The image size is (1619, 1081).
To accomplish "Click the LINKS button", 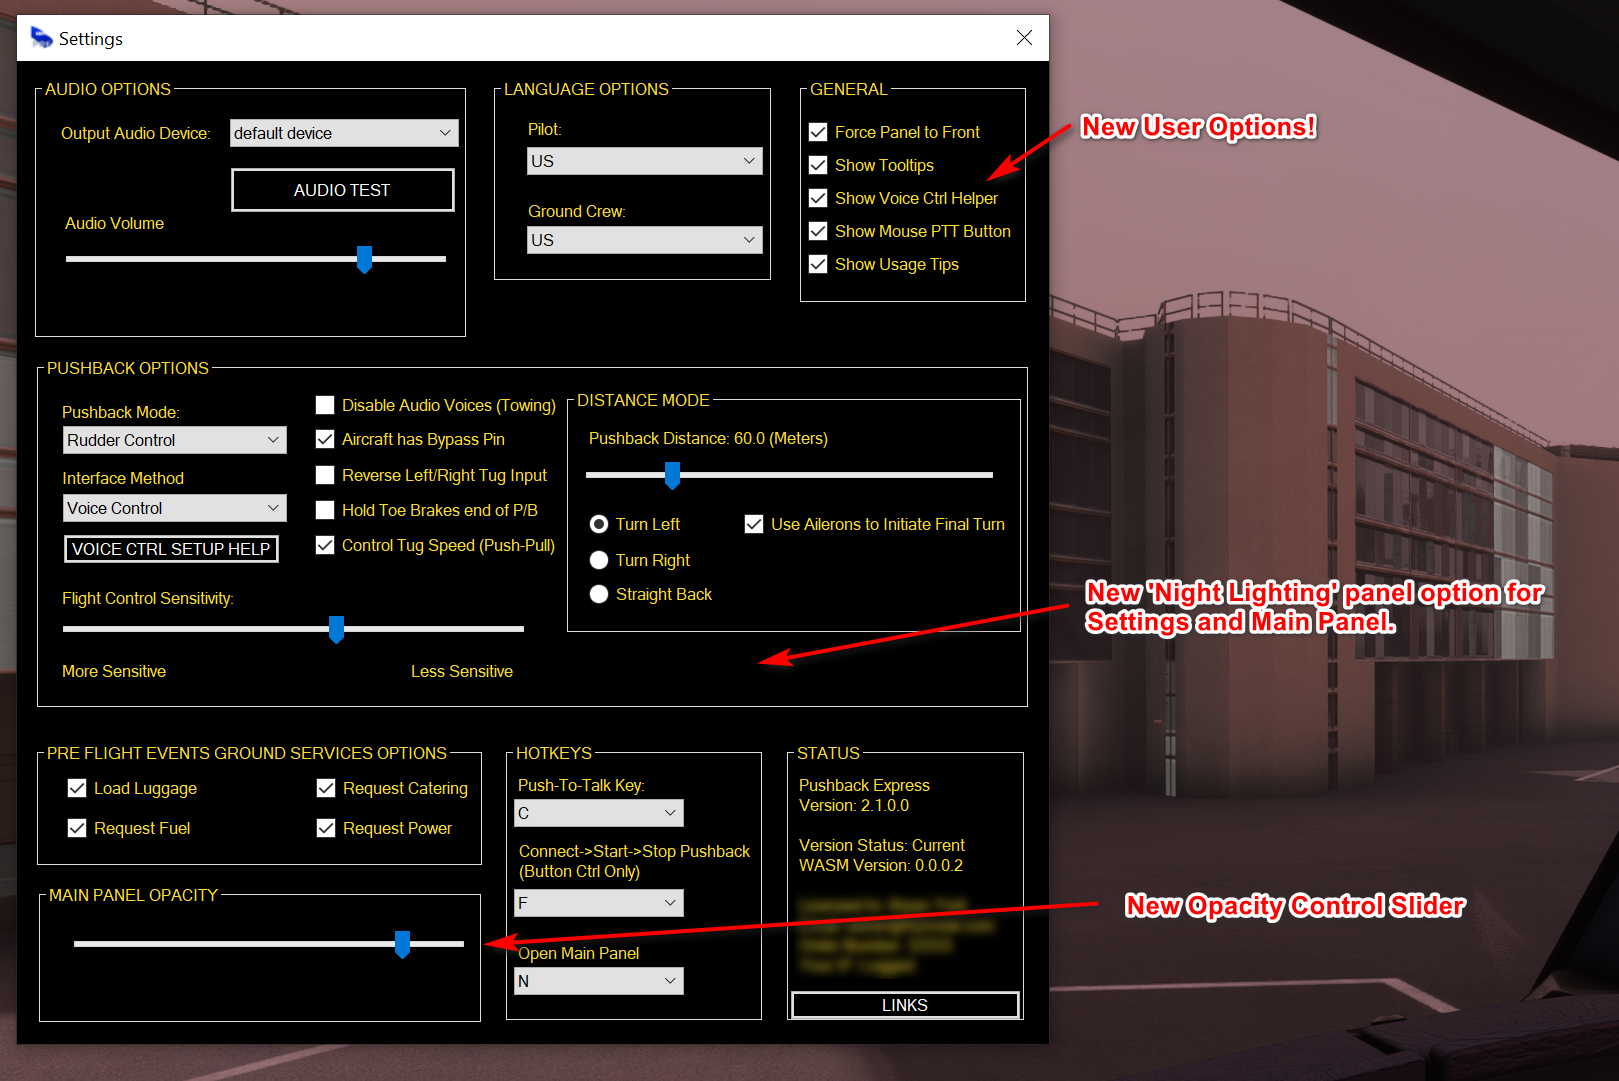I will click(905, 1005).
